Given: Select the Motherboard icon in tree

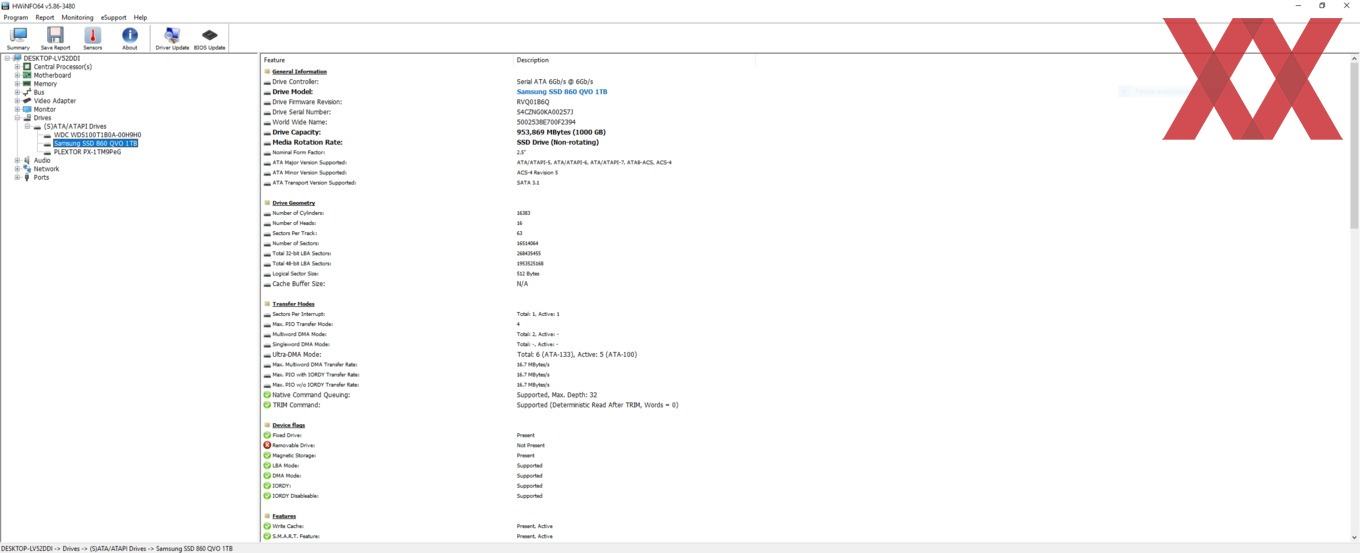Looking at the screenshot, I should click(27, 75).
